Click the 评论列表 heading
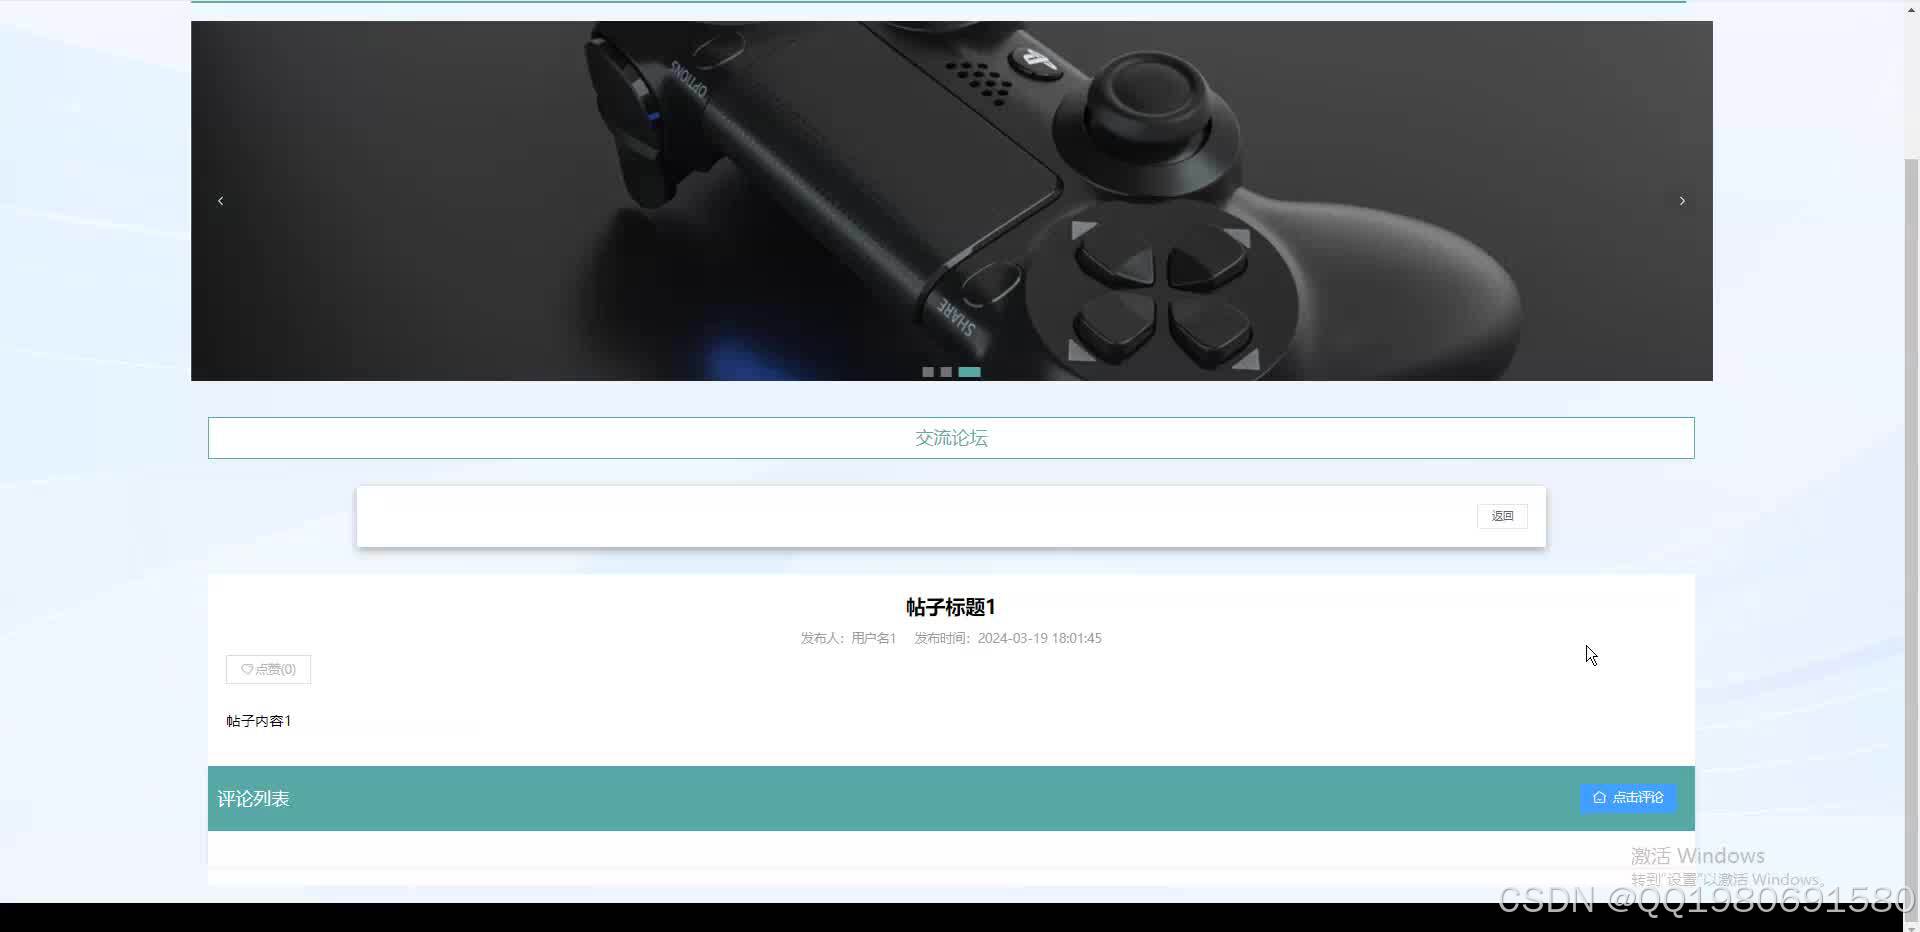1920x932 pixels. [x=253, y=799]
